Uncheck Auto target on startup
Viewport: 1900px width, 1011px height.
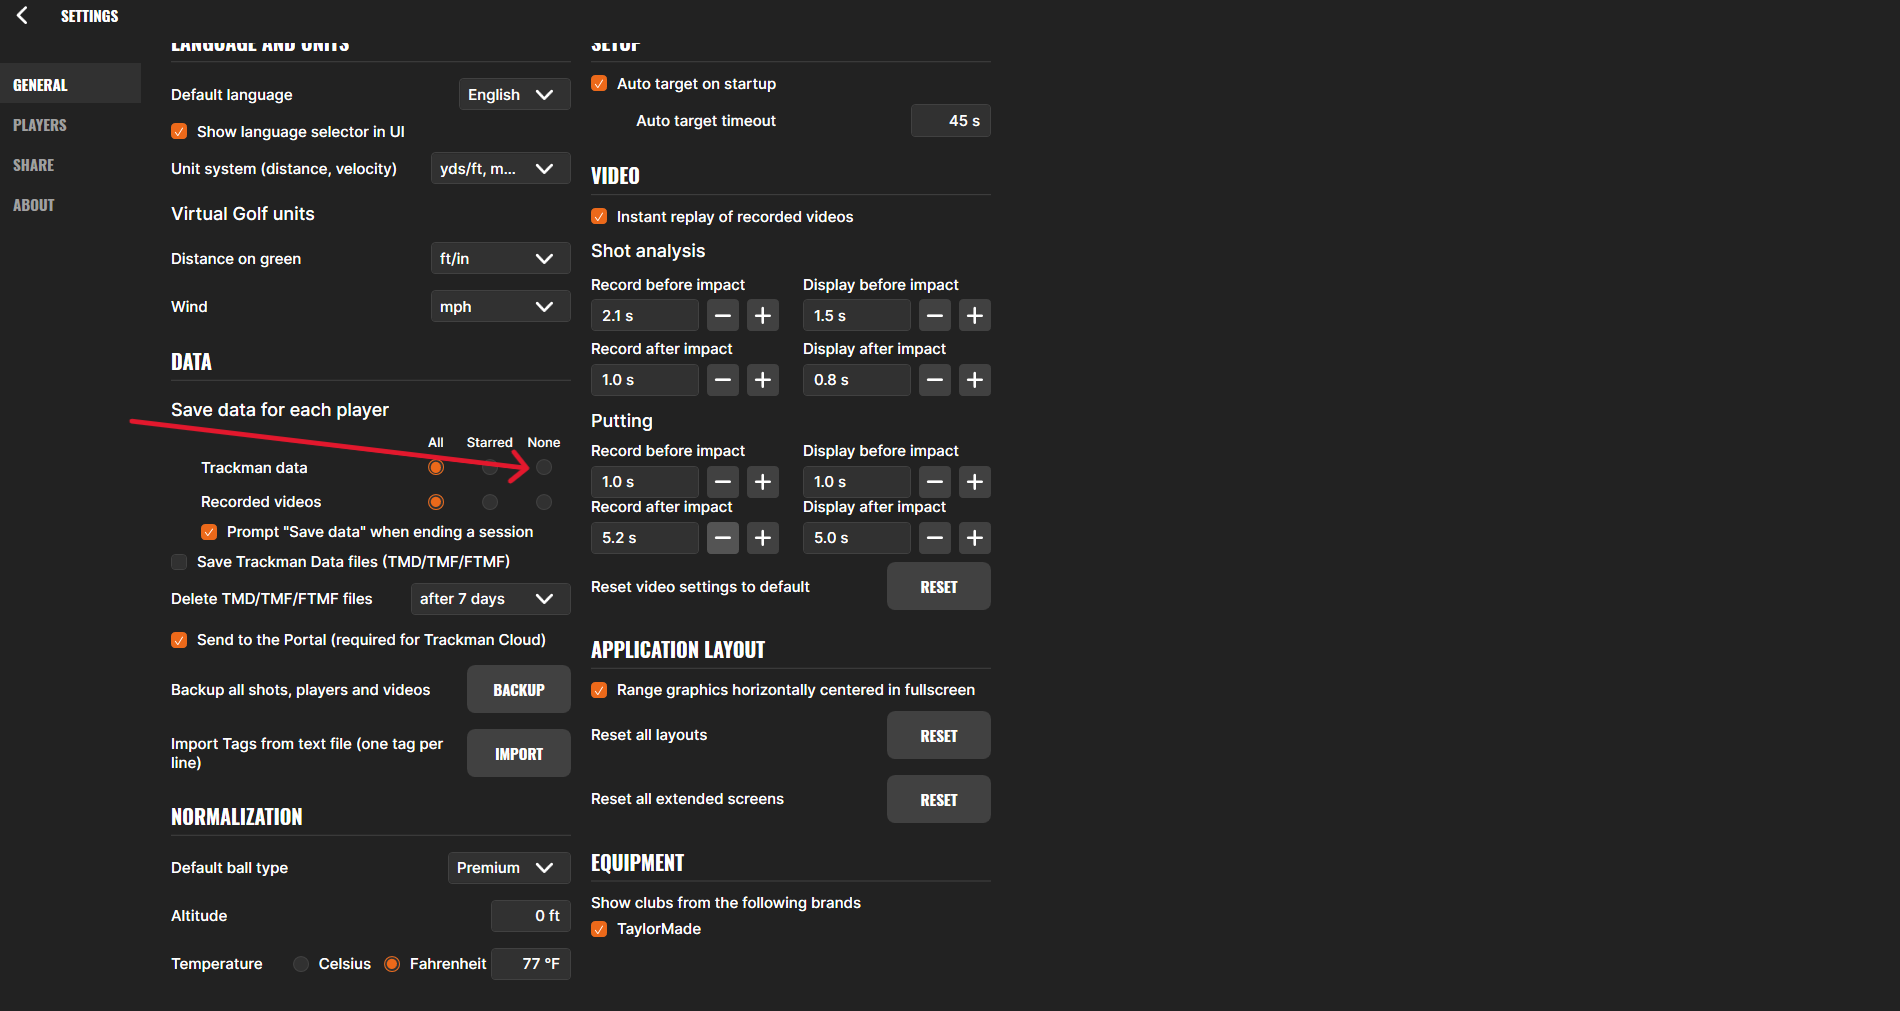coord(599,84)
